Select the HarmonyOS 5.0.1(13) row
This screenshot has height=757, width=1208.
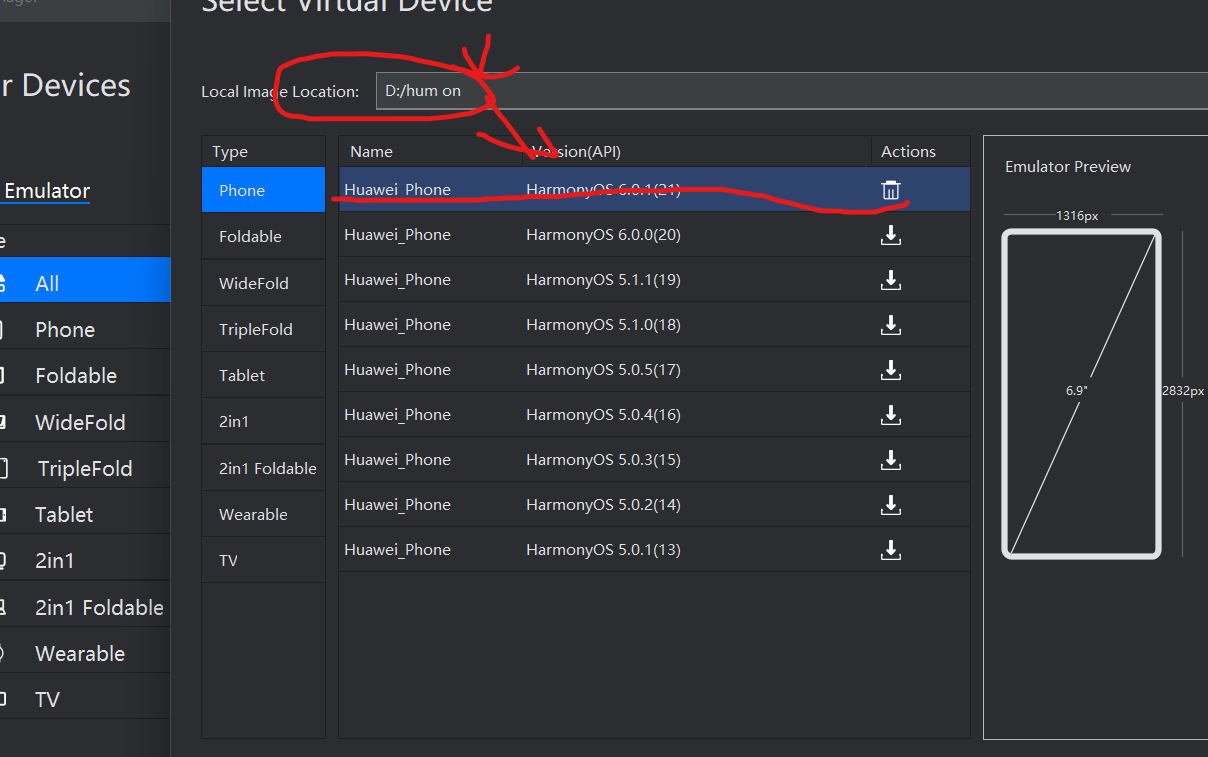654,550
